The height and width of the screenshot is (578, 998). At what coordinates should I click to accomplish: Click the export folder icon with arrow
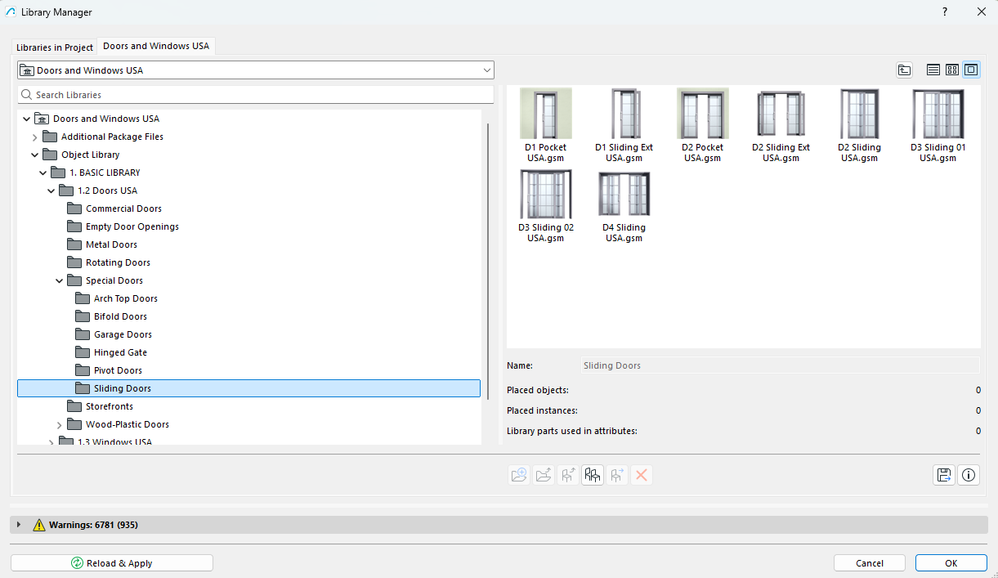pyautogui.click(x=544, y=475)
